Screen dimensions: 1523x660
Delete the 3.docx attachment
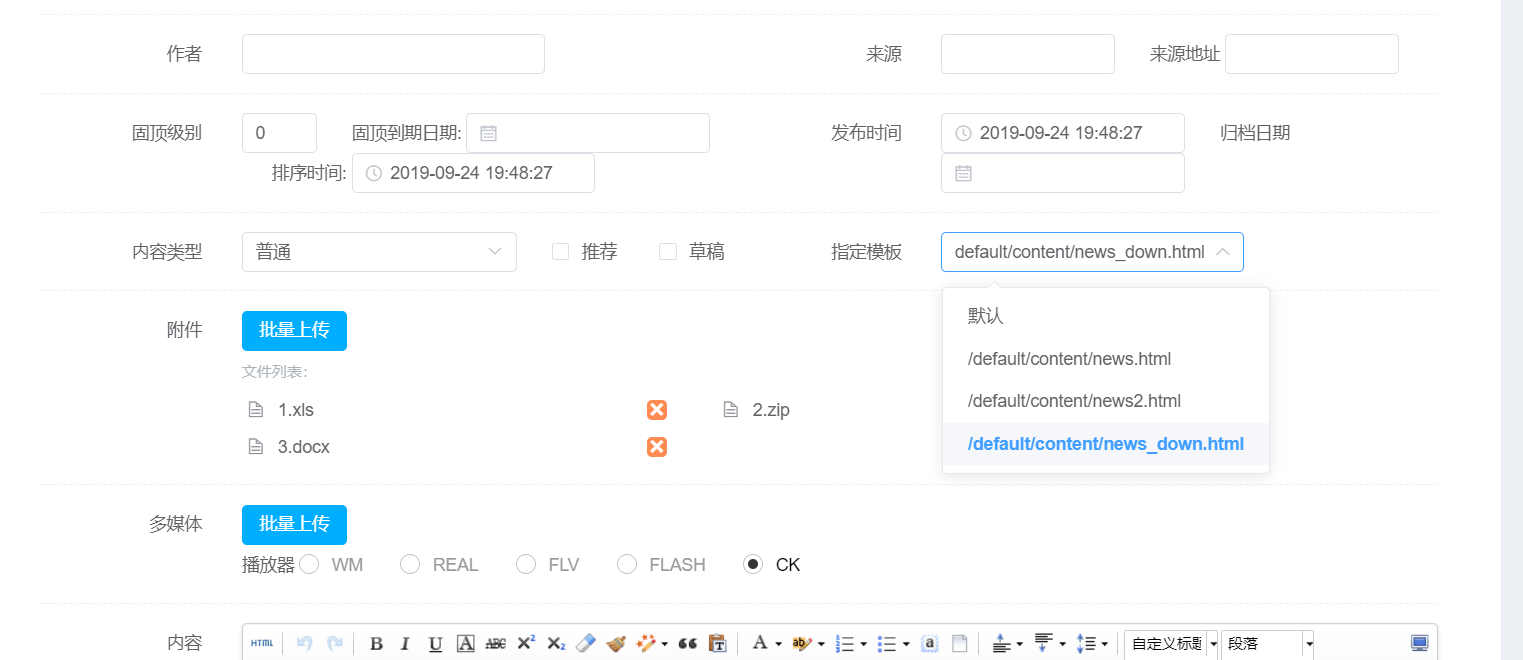656,447
